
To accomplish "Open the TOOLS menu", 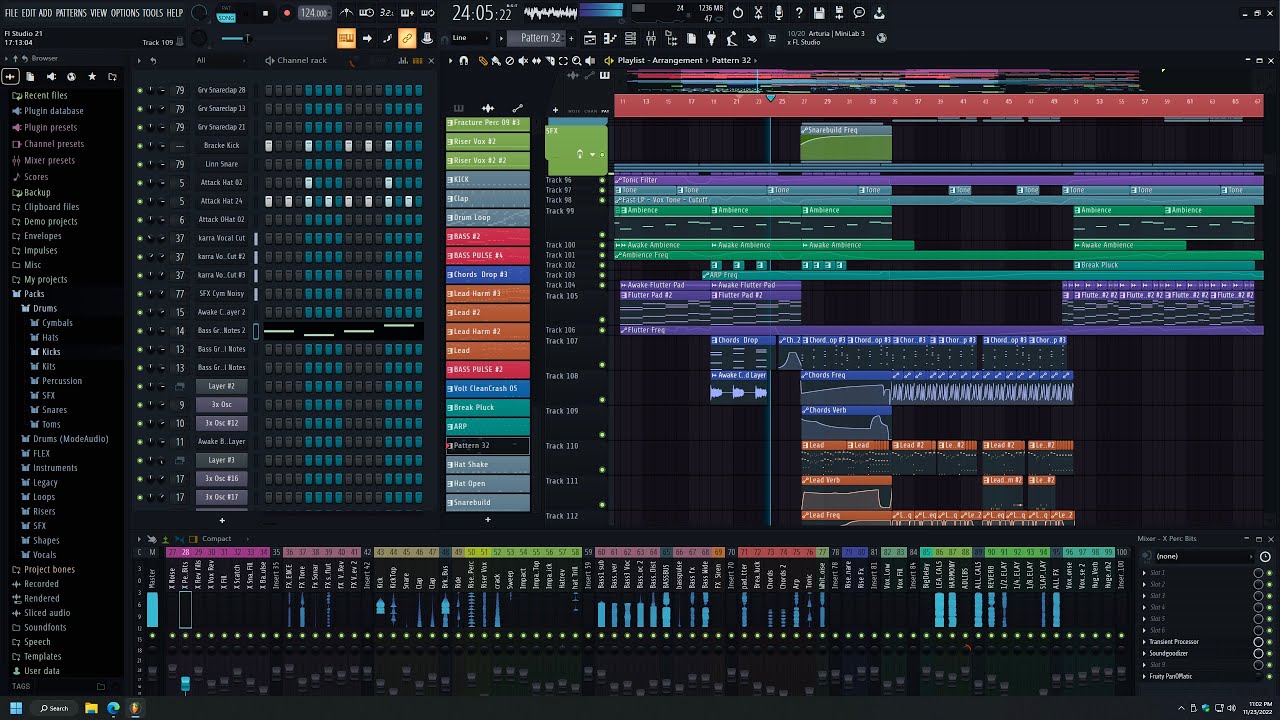I will click(152, 13).
